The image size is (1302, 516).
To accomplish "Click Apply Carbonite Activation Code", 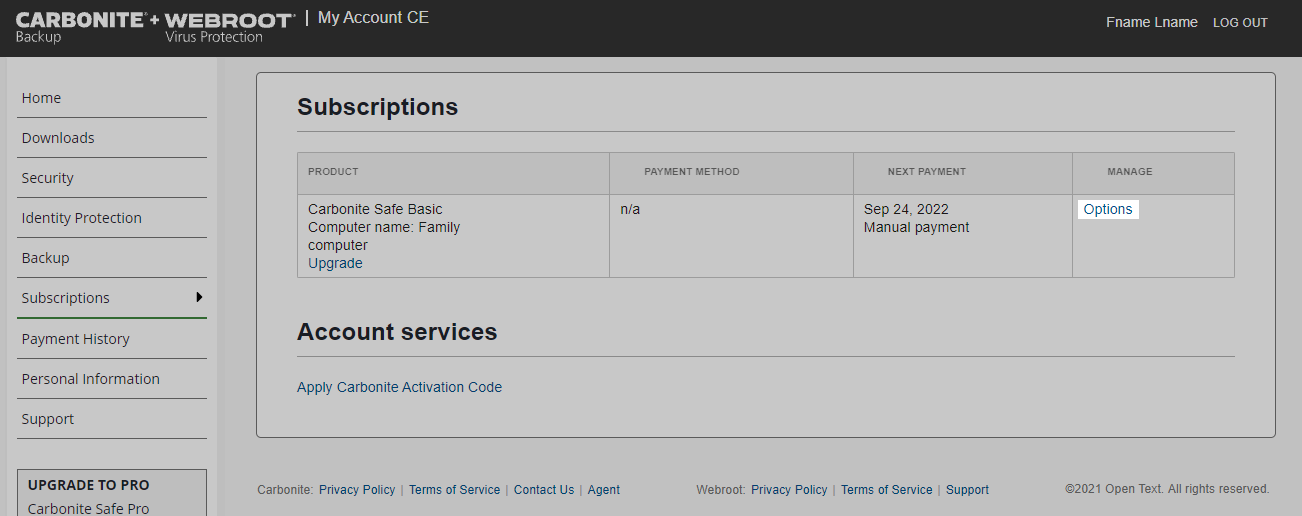I will coord(399,387).
